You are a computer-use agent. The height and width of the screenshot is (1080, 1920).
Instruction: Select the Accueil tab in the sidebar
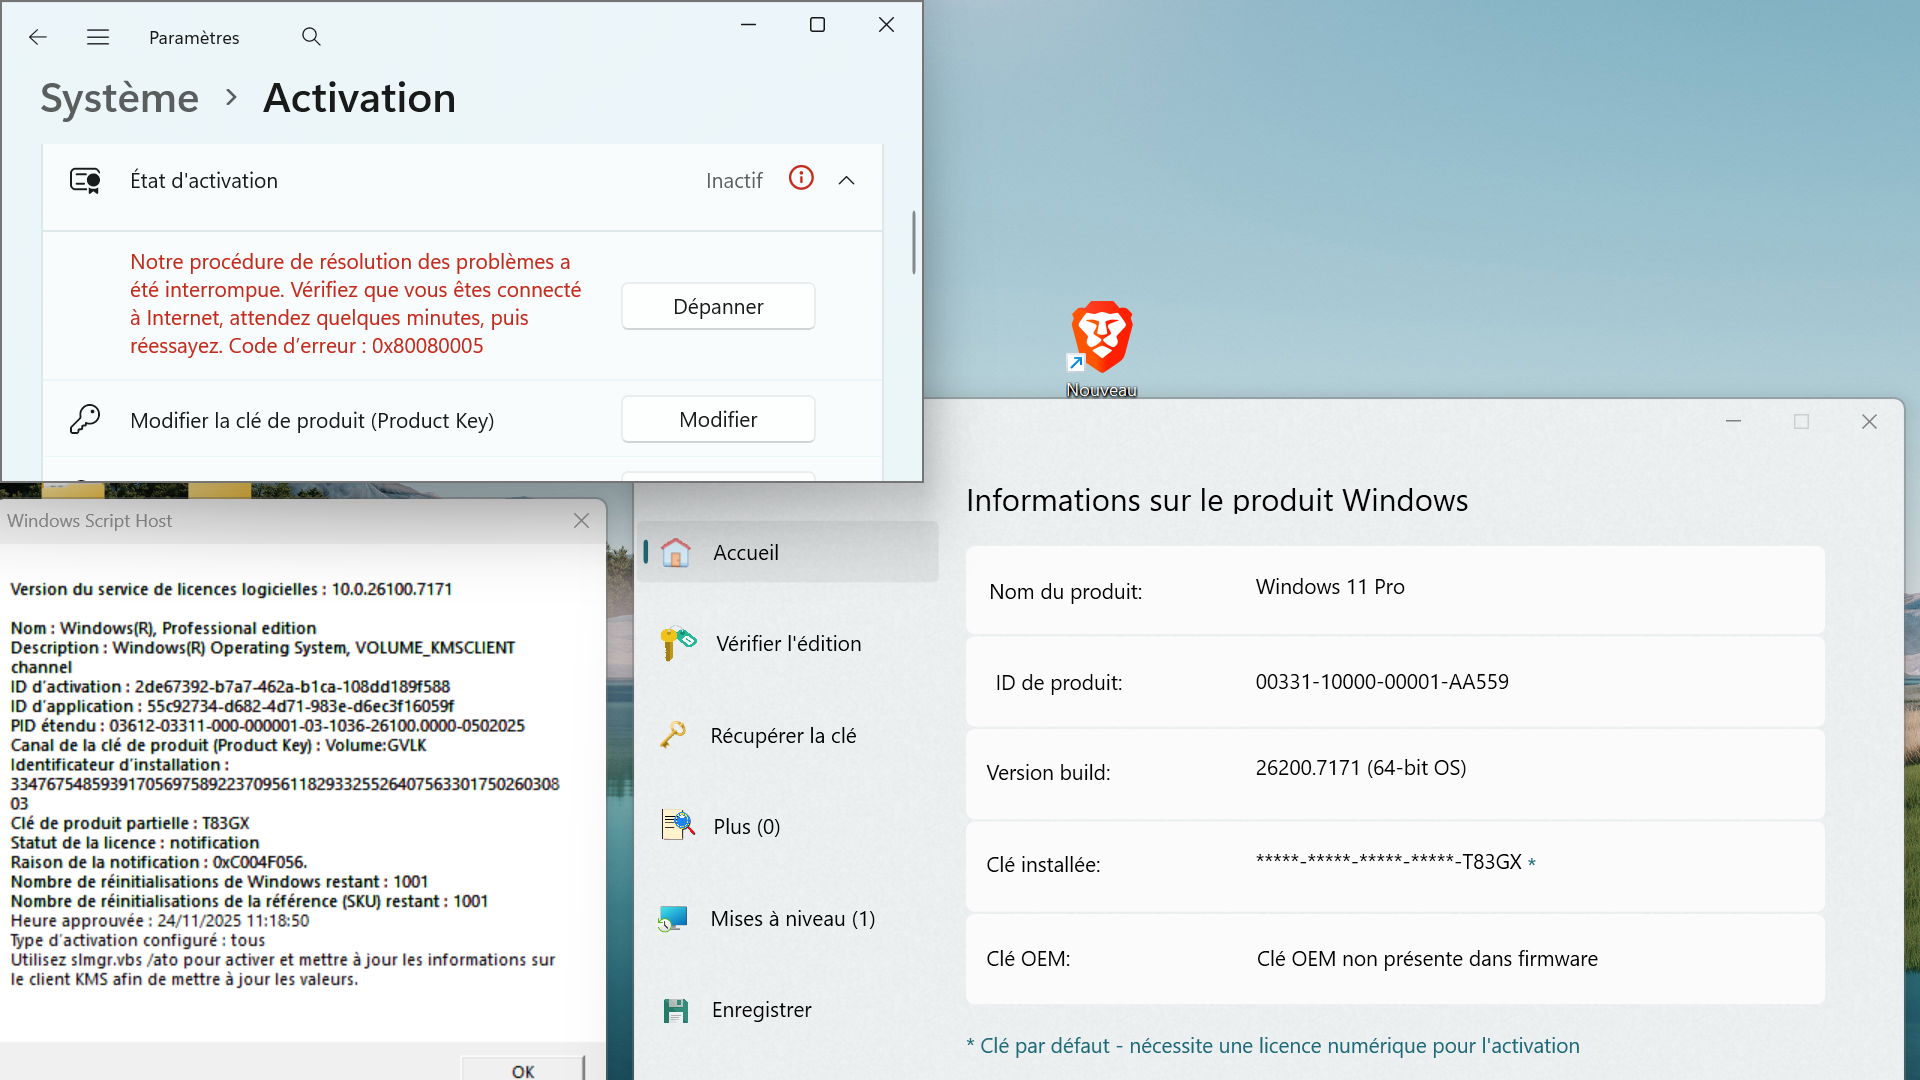(745, 553)
